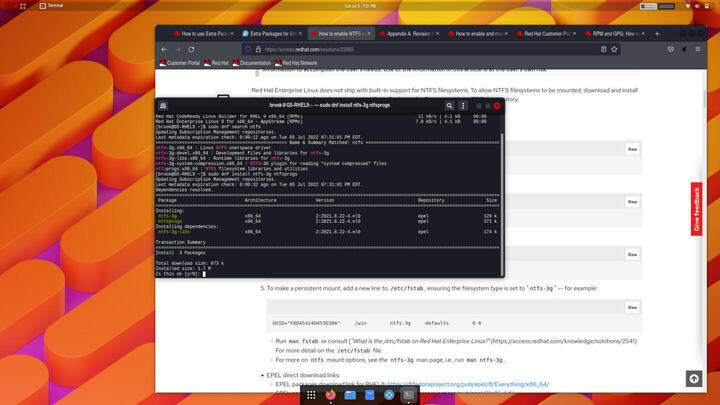Switch to 'RPM and GPG' tab
The width and height of the screenshot is (720, 405).
615,34
